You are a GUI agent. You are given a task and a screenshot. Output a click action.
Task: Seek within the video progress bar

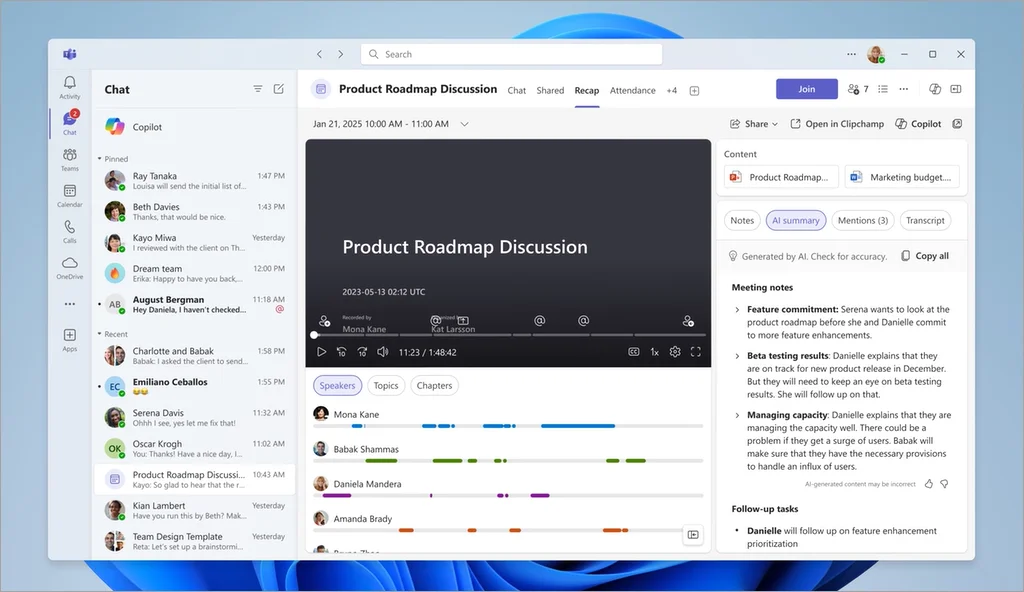[500, 334]
